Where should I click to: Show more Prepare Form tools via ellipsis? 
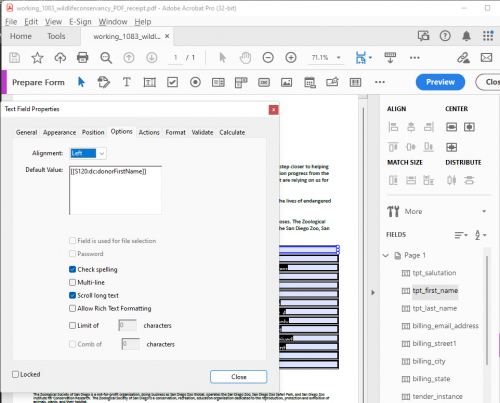(380, 82)
